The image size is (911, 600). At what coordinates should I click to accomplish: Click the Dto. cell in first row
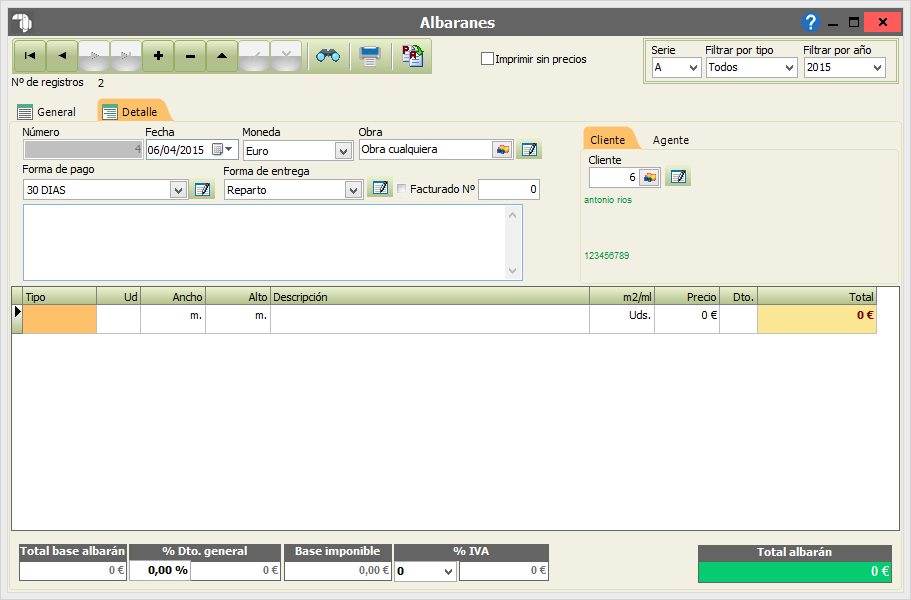tap(738, 319)
